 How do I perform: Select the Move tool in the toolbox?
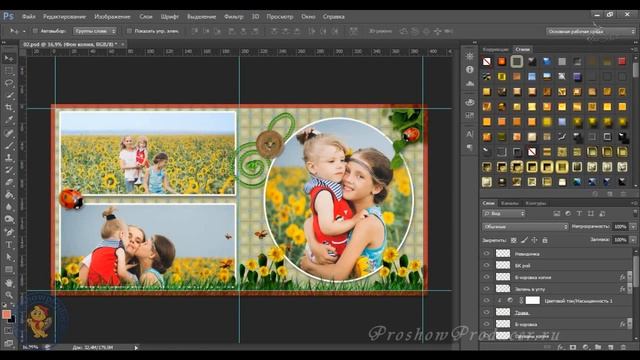pos(9,58)
